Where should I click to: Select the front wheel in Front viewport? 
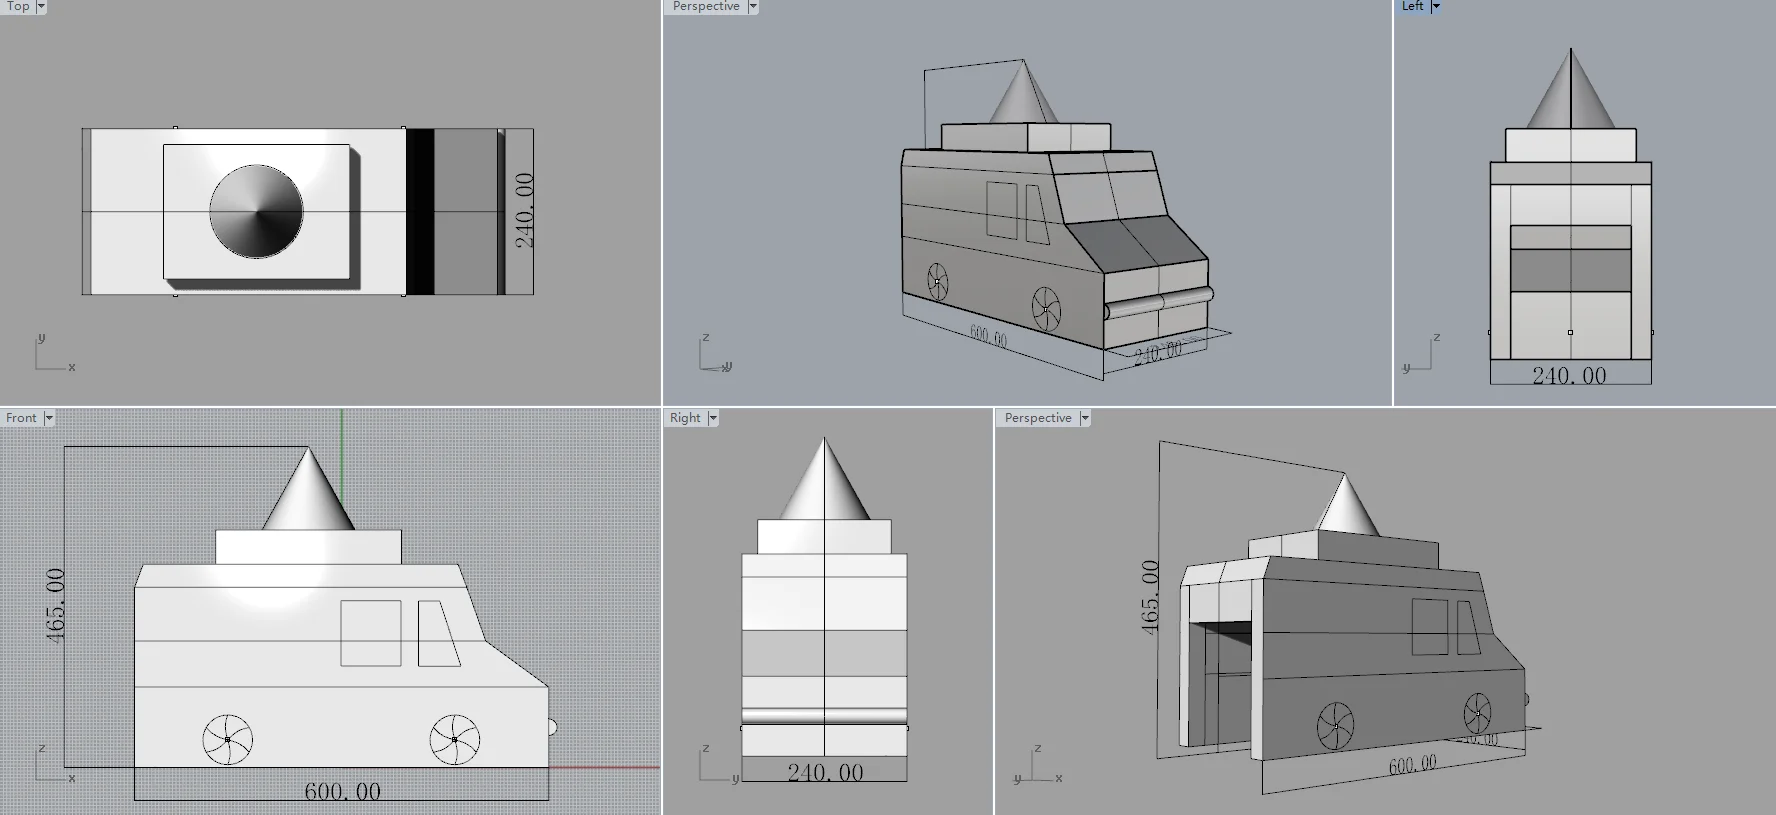pos(454,740)
